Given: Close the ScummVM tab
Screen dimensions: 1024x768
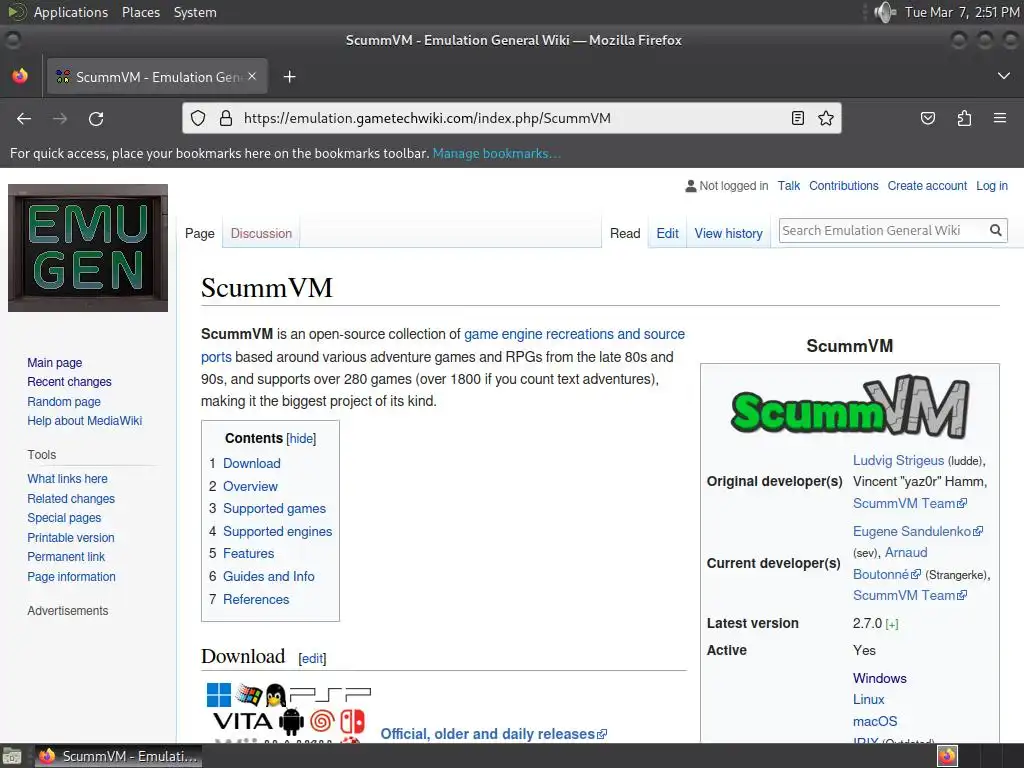Looking at the screenshot, I should point(252,76).
